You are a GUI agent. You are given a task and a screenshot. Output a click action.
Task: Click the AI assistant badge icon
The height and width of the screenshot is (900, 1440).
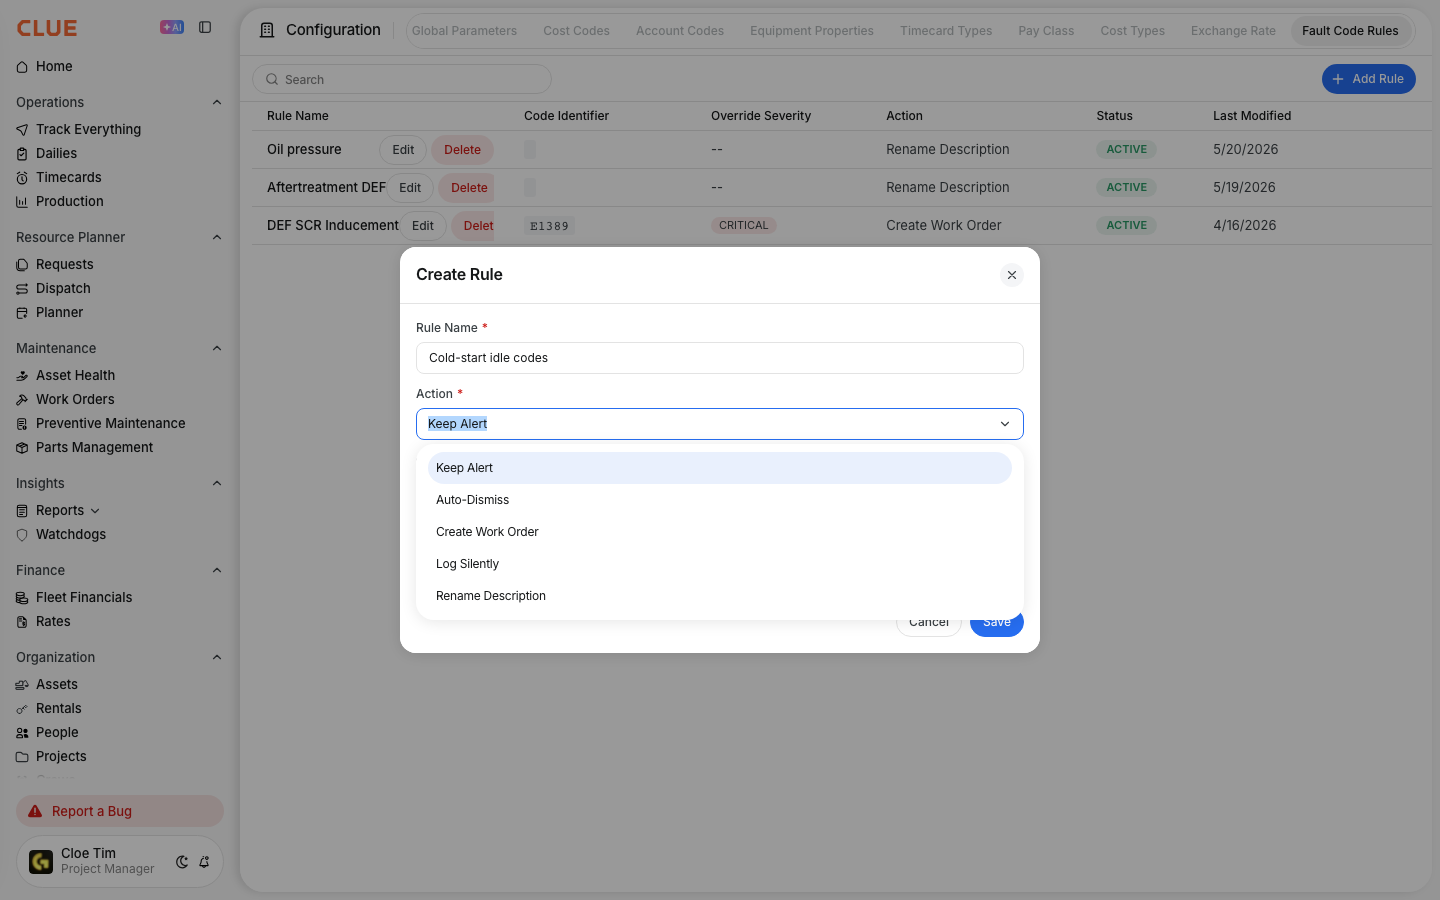pos(172,27)
